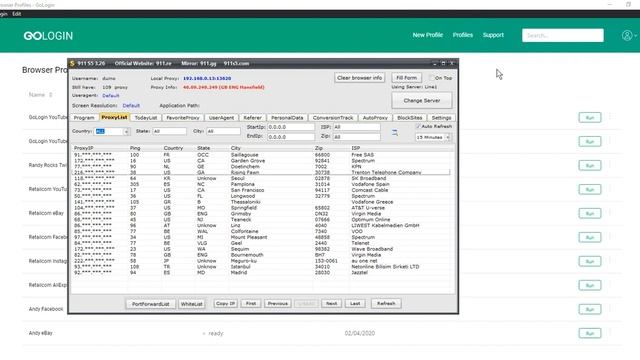Screen dimensions: 640x360
Task: Click the Fill Form button
Action: pyautogui.click(x=407, y=78)
